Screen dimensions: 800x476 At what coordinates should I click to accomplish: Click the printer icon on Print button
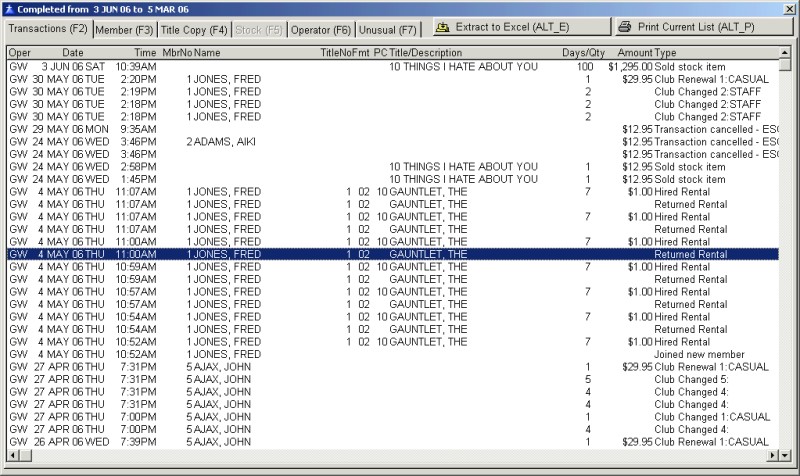624,27
